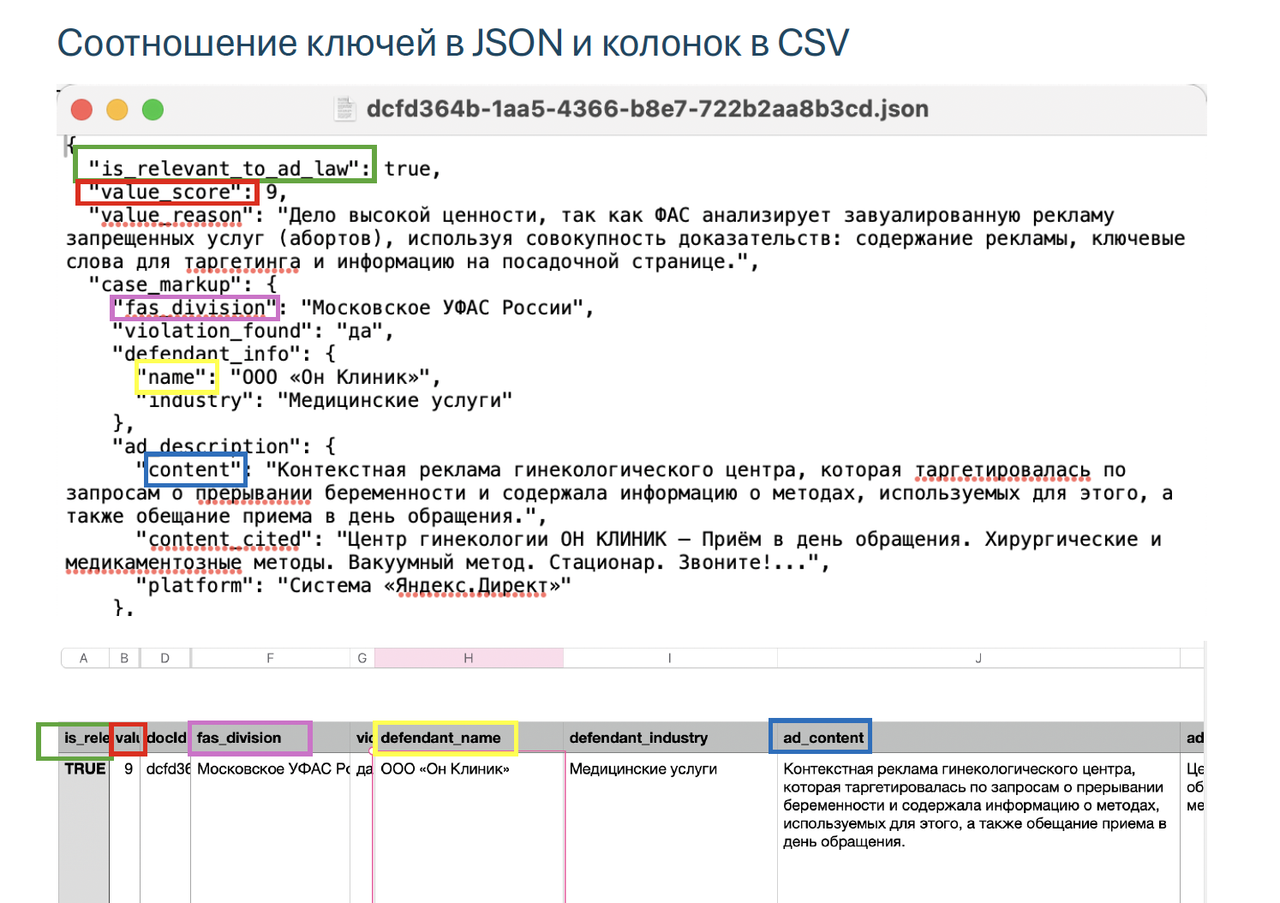This screenshot has width=1280, height=903.
Task: Select spreadsheet column F header
Action: (270, 657)
